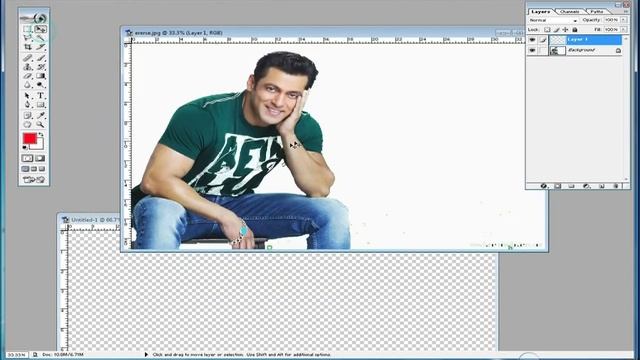The image size is (640, 360).
Task: Click the Opacity 100% field
Action: click(x=611, y=20)
